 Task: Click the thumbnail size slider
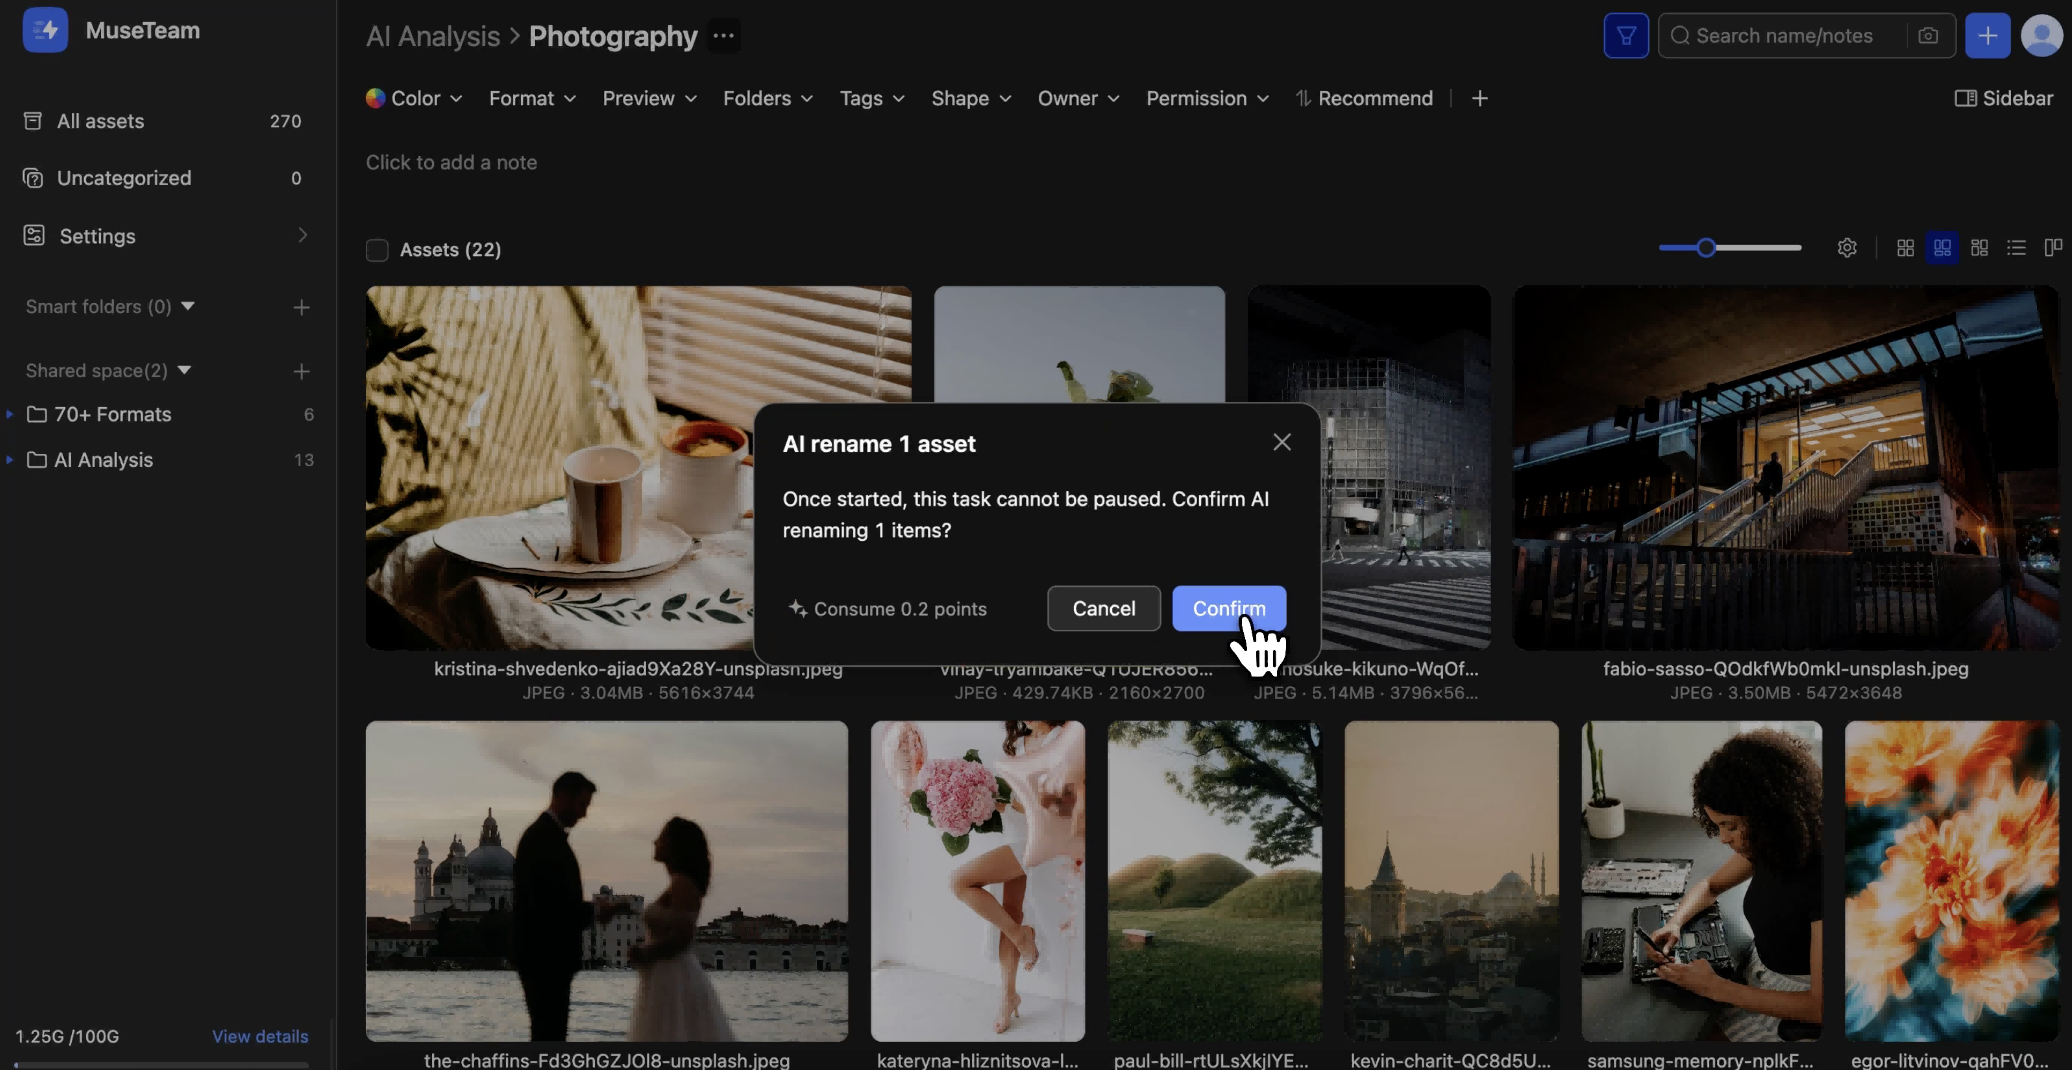coord(1729,248)
